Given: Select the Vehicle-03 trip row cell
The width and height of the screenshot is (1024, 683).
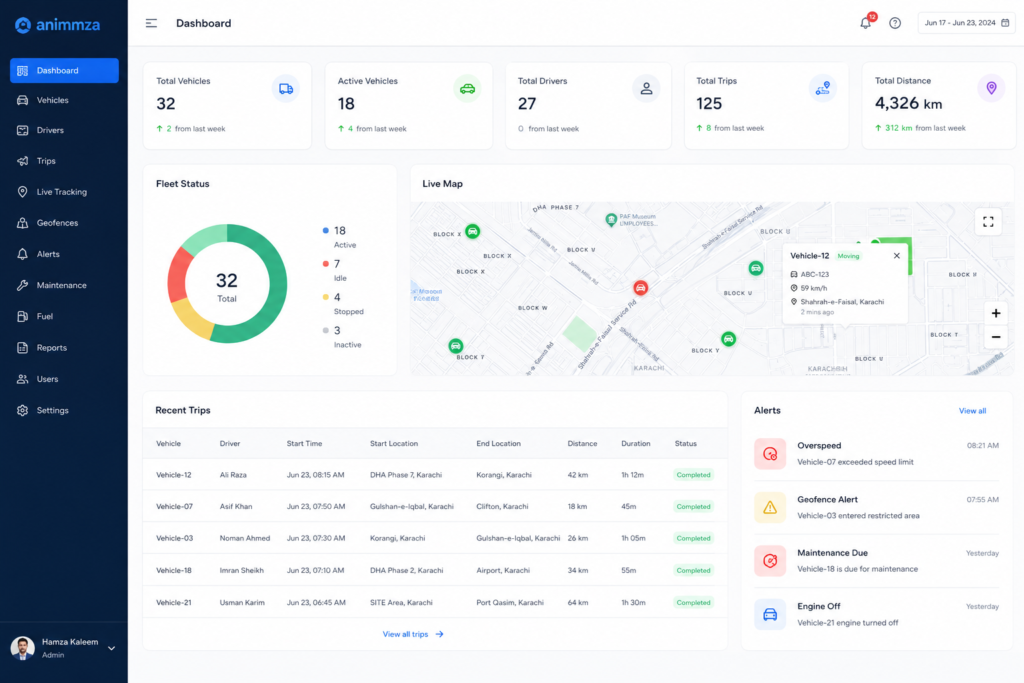Looking at the screenshot, I should pyautogui.click(x=174, y=539).
